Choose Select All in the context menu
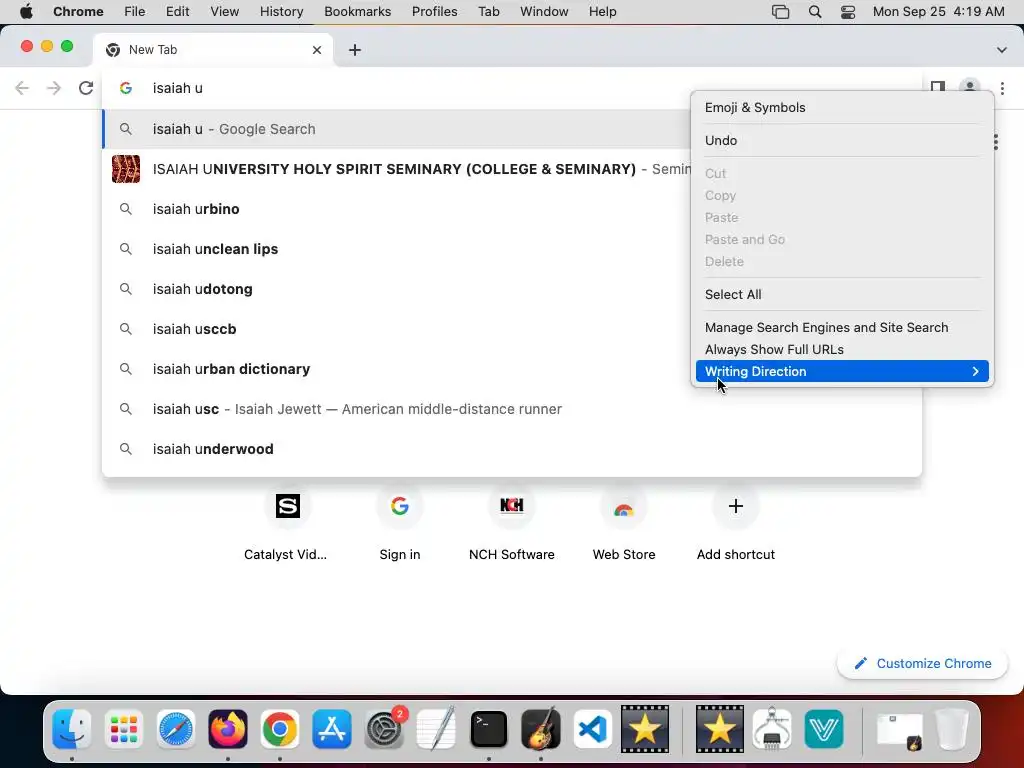The height and width of the screenshot is (768, 1024). click(x=842, y=295)
